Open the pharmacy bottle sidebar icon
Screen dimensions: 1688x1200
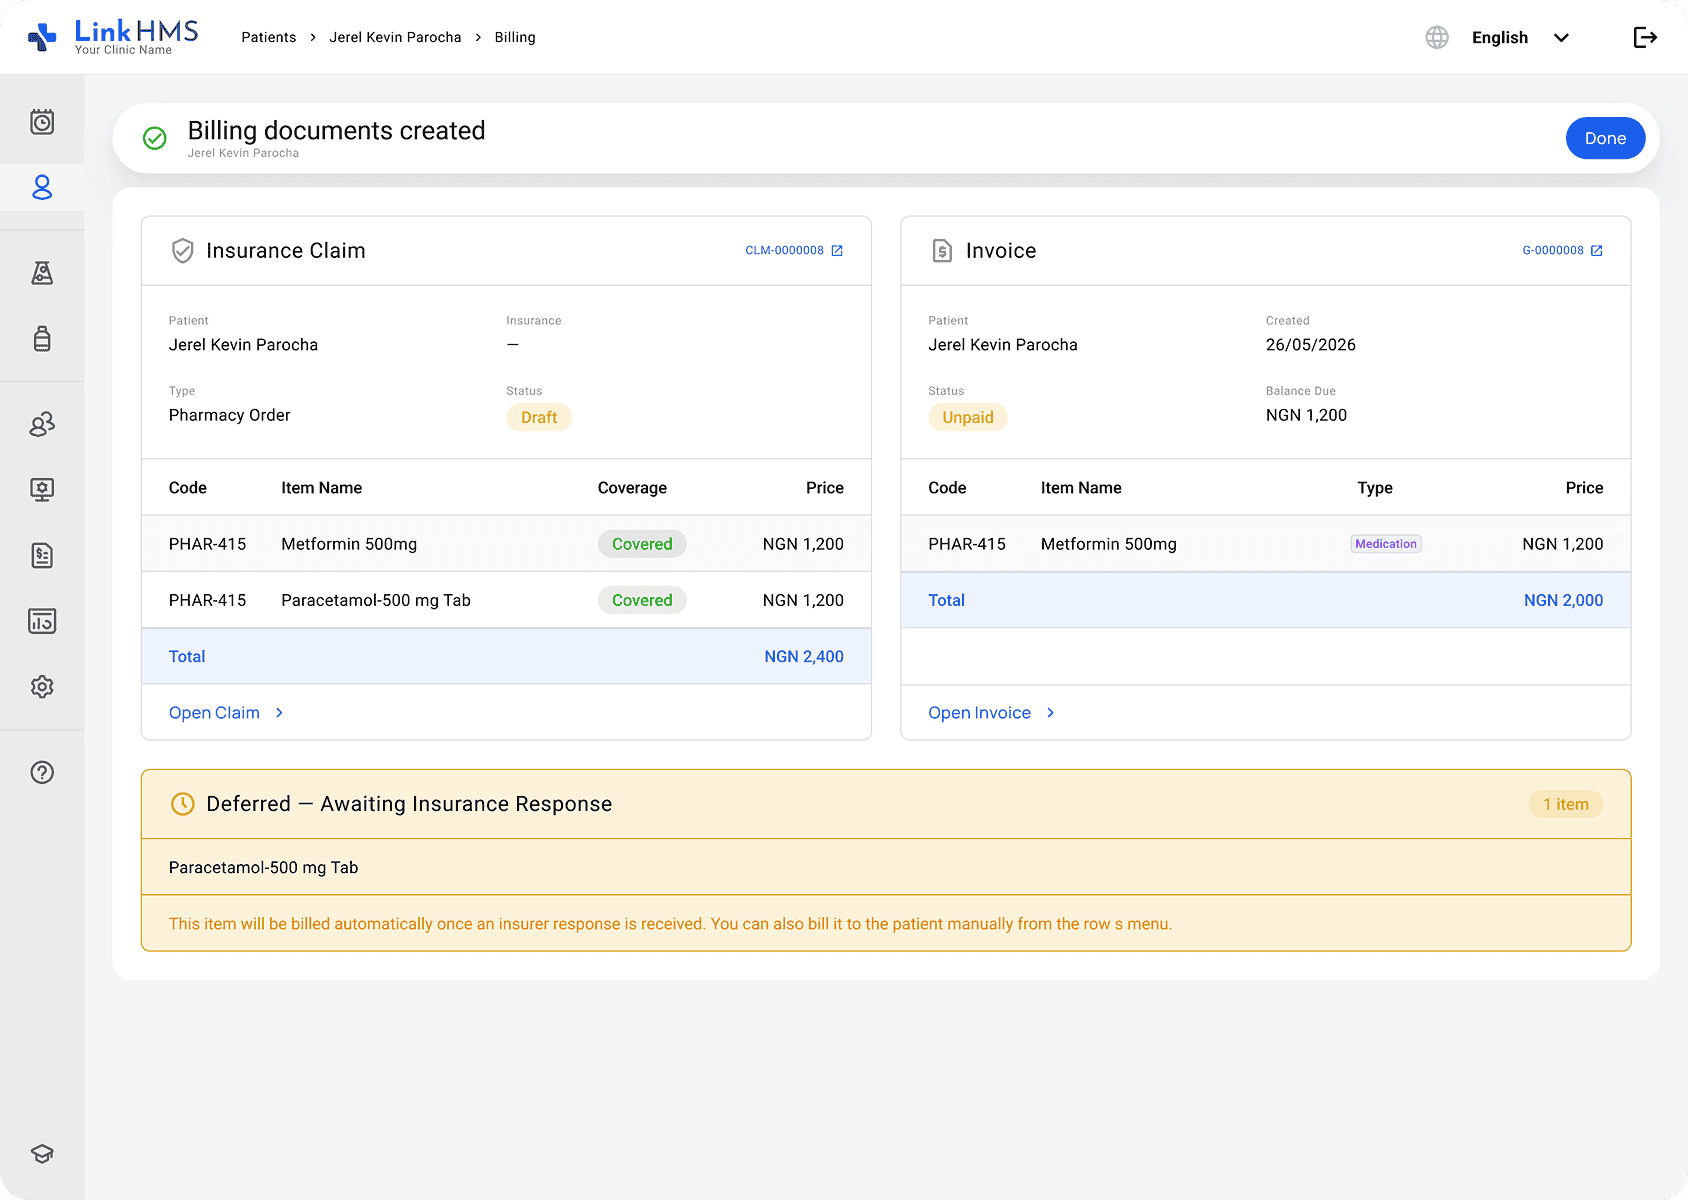pos(42,338)
